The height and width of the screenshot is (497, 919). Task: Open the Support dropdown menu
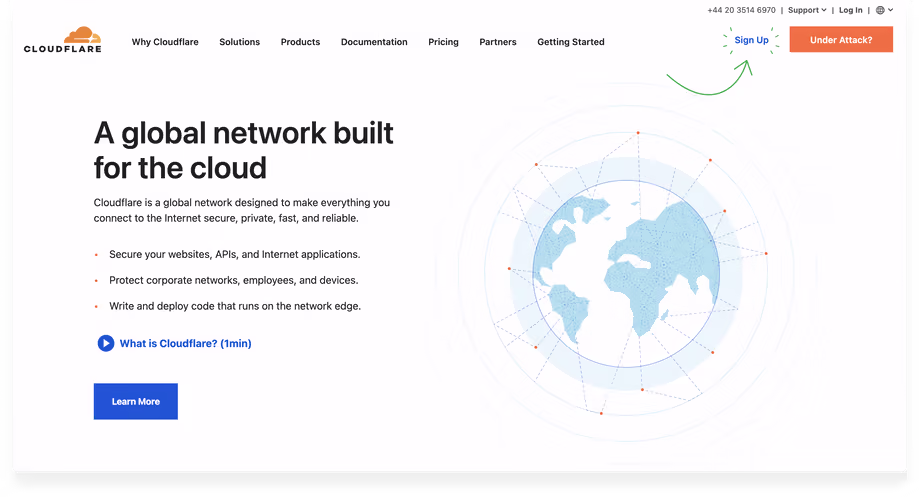(x=806, y=10)
